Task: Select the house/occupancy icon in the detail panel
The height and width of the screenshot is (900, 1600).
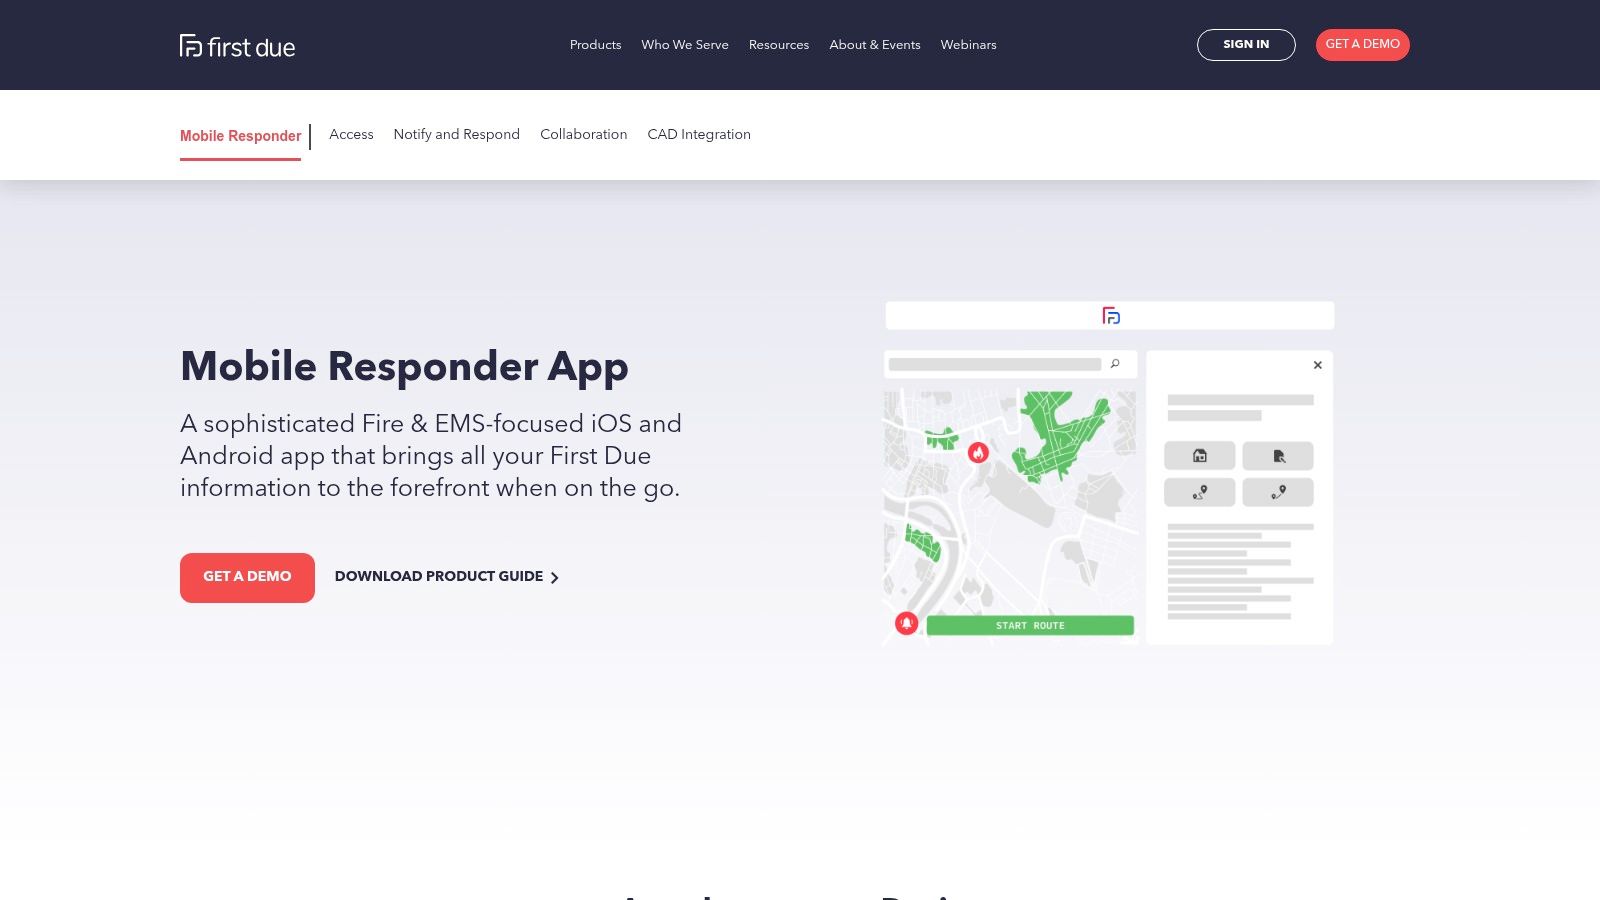Action: coord(1199,455)
